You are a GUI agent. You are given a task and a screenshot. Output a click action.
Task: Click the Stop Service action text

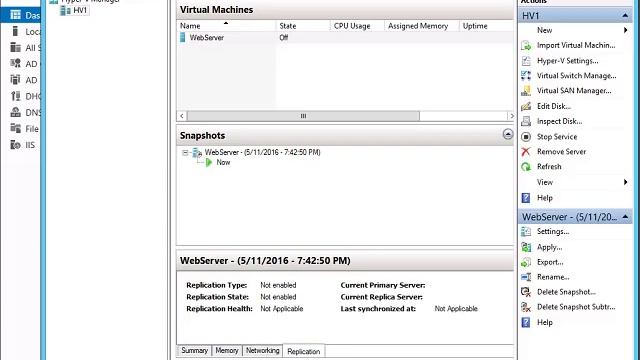click(557, 137)
